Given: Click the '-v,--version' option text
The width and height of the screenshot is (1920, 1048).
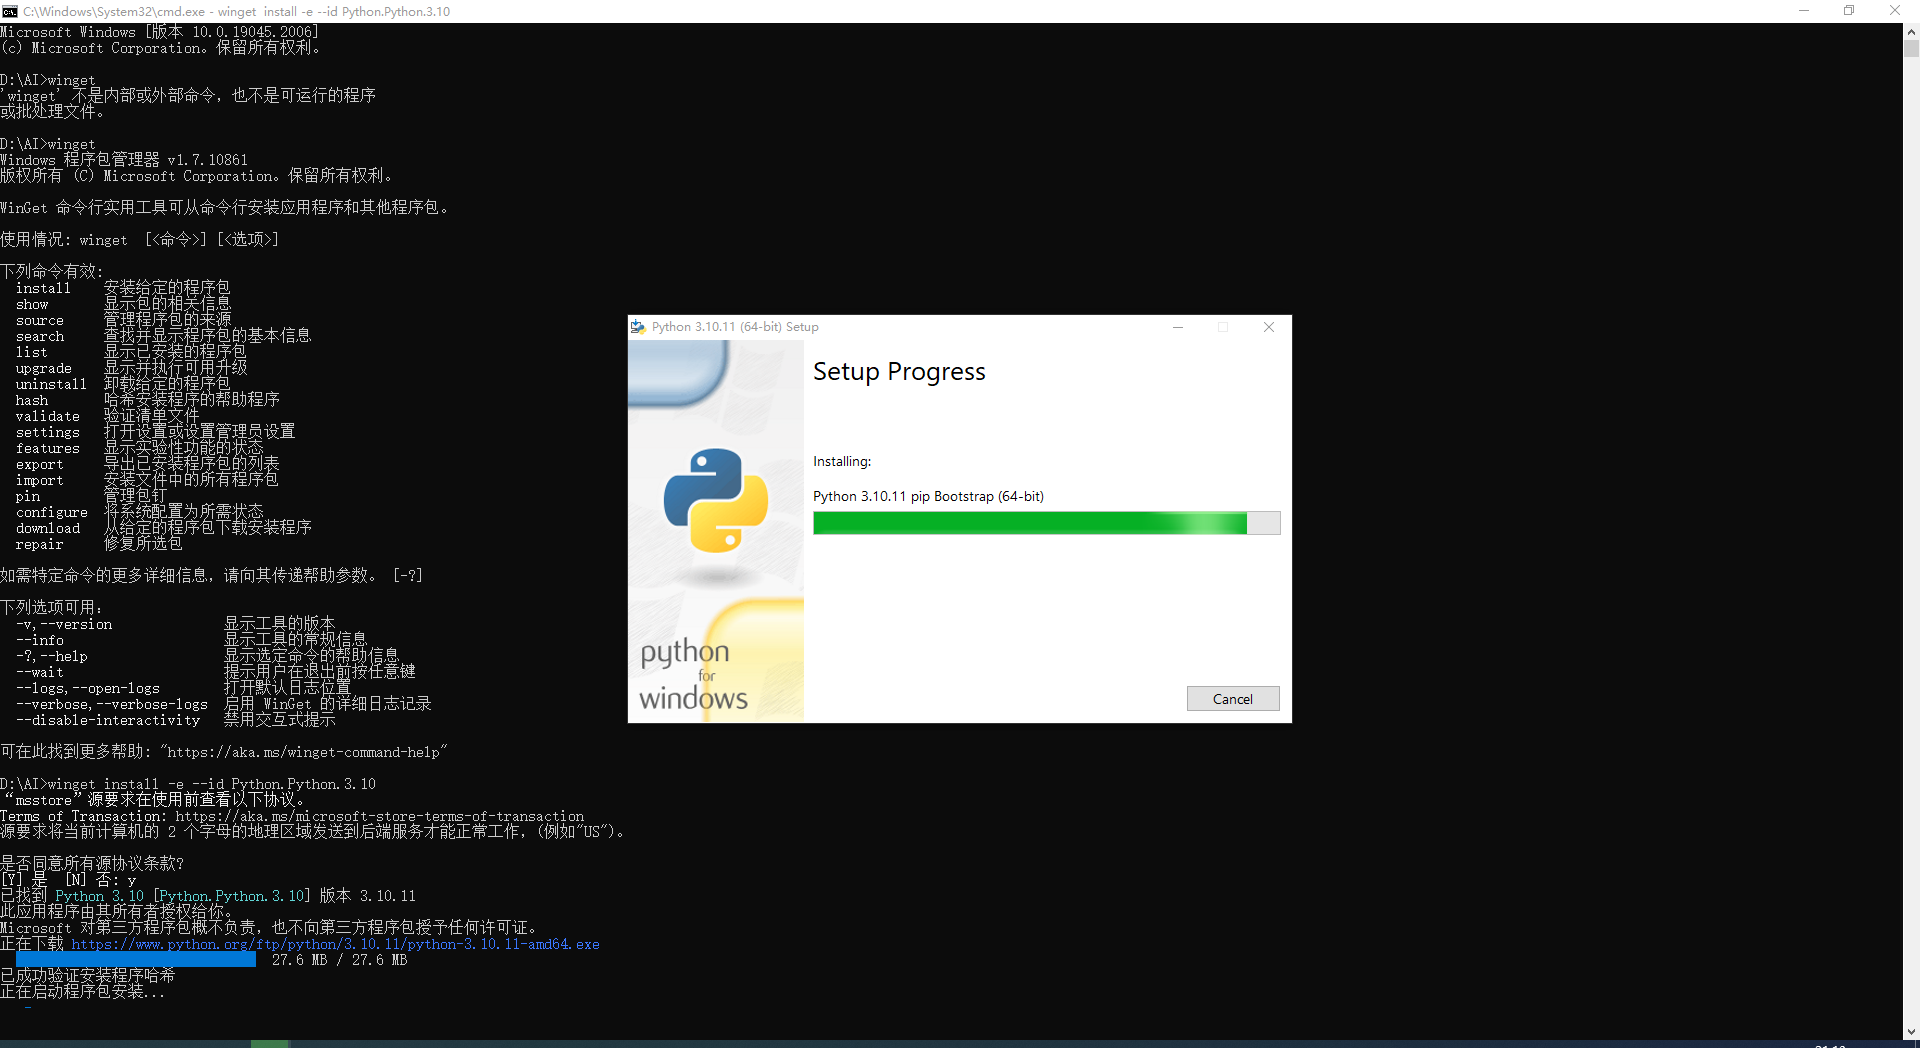Looking at the screenshot, I should pyautogui.click(x=64, y=624).
